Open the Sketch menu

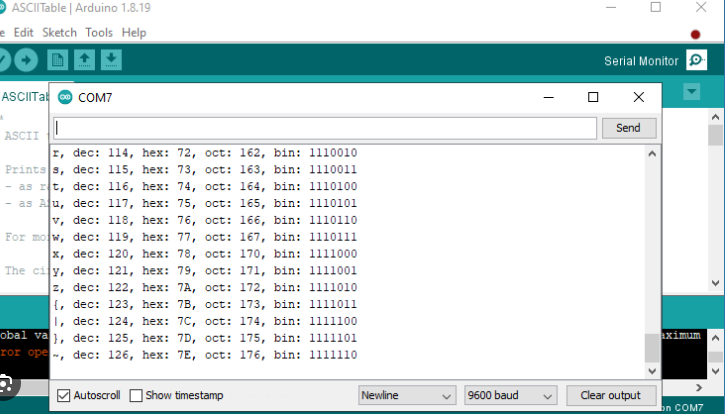(x=59, y=32)
